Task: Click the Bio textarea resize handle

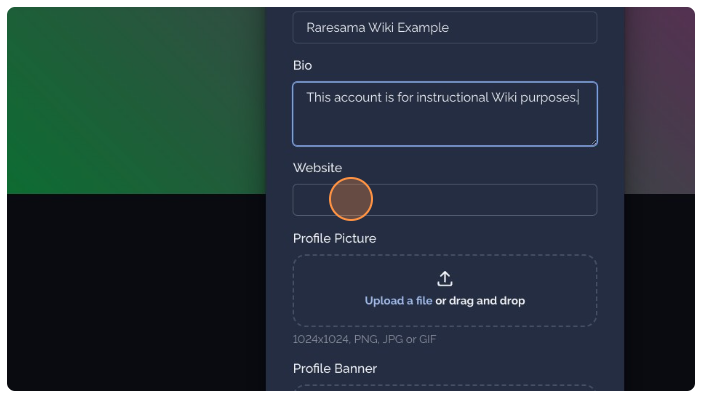Action: tap(593, 142)
